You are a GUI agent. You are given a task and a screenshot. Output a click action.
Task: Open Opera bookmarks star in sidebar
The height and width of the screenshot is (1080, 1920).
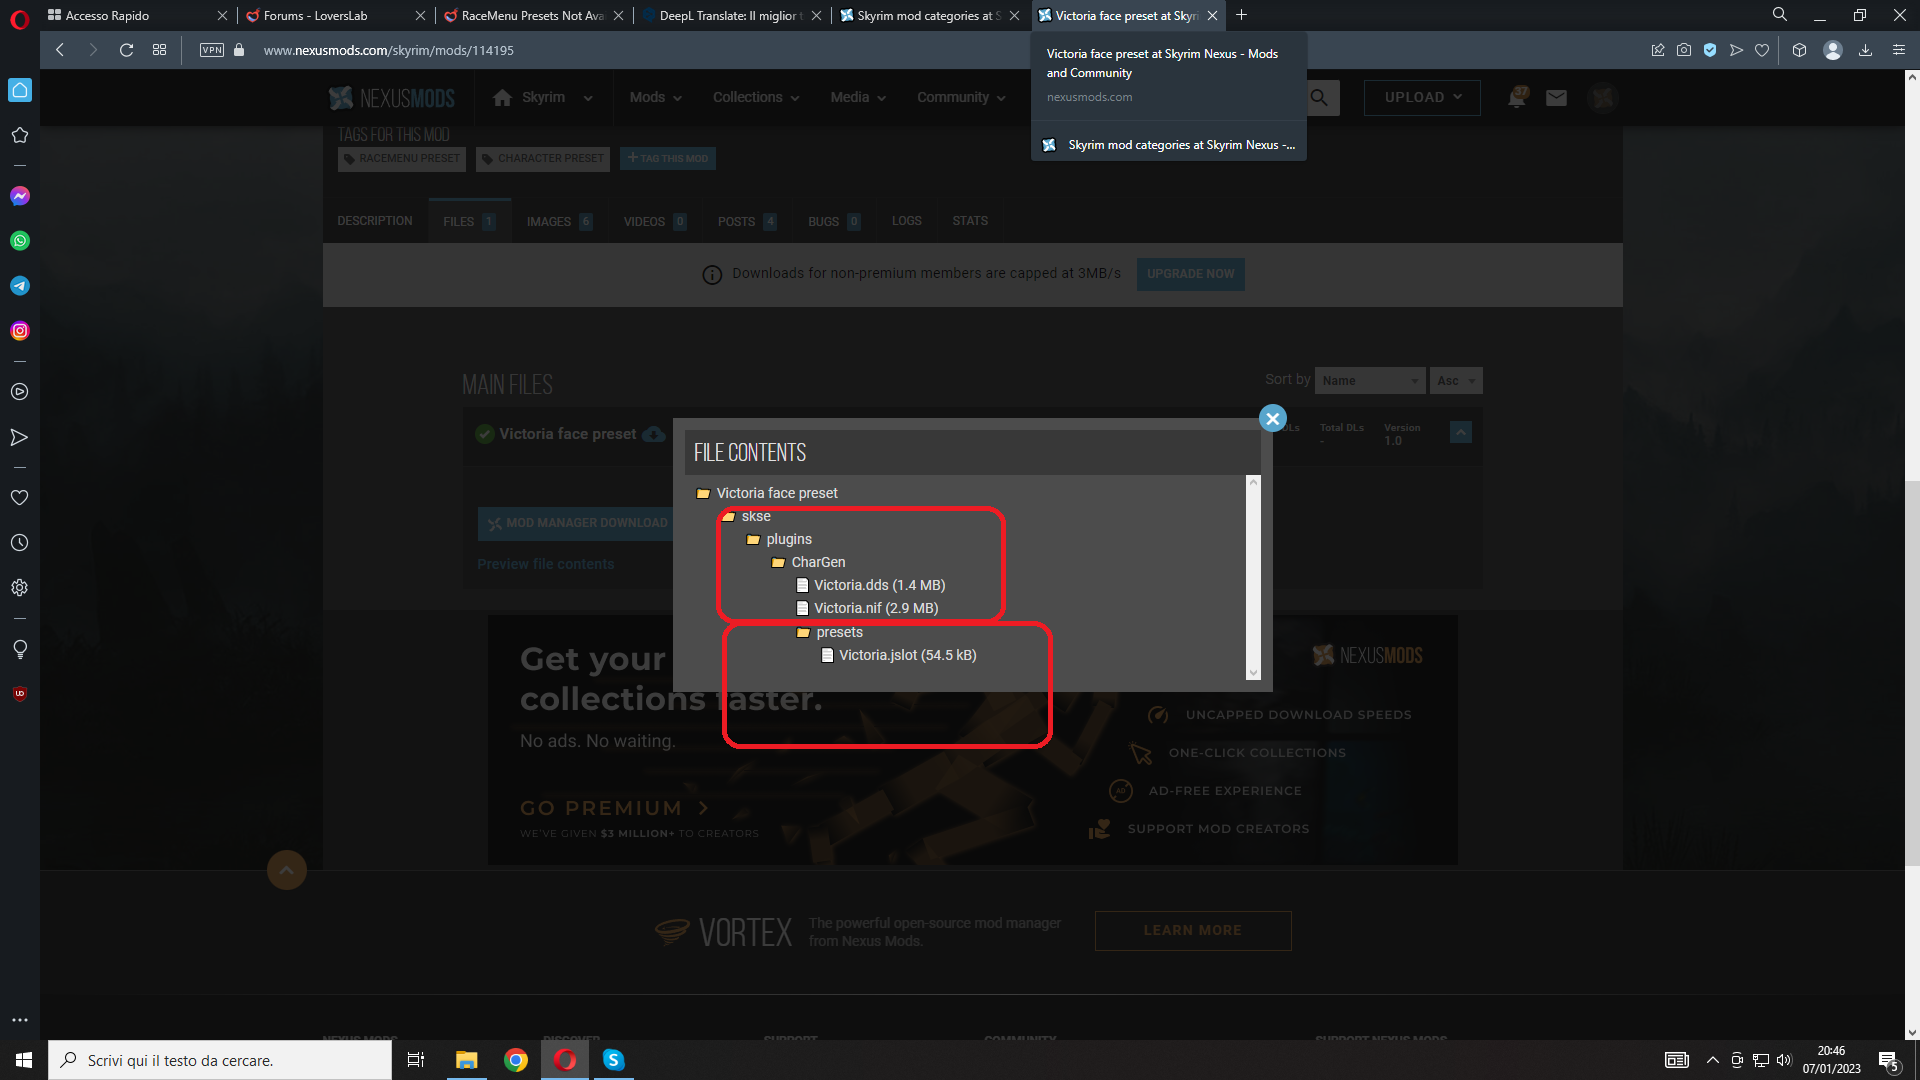point(20,135)
